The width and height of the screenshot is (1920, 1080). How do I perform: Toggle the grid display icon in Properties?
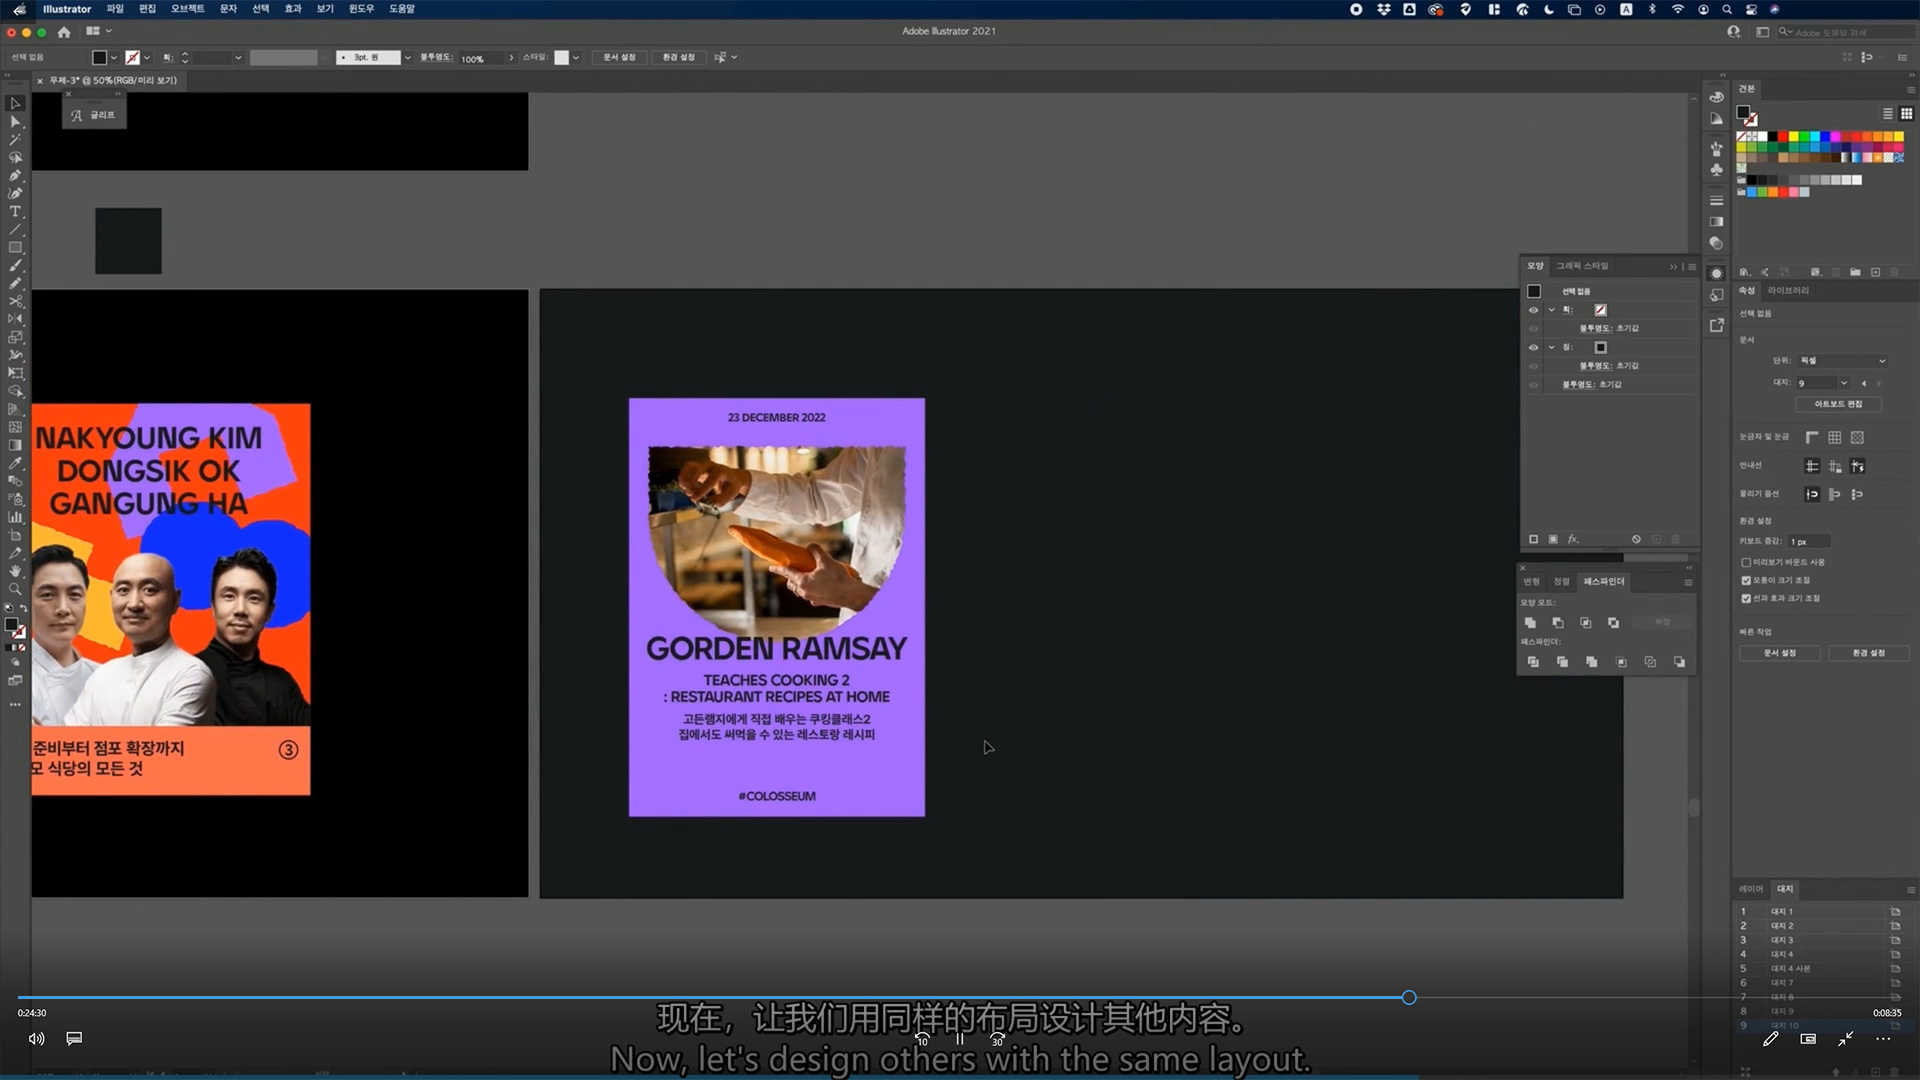1835,437
